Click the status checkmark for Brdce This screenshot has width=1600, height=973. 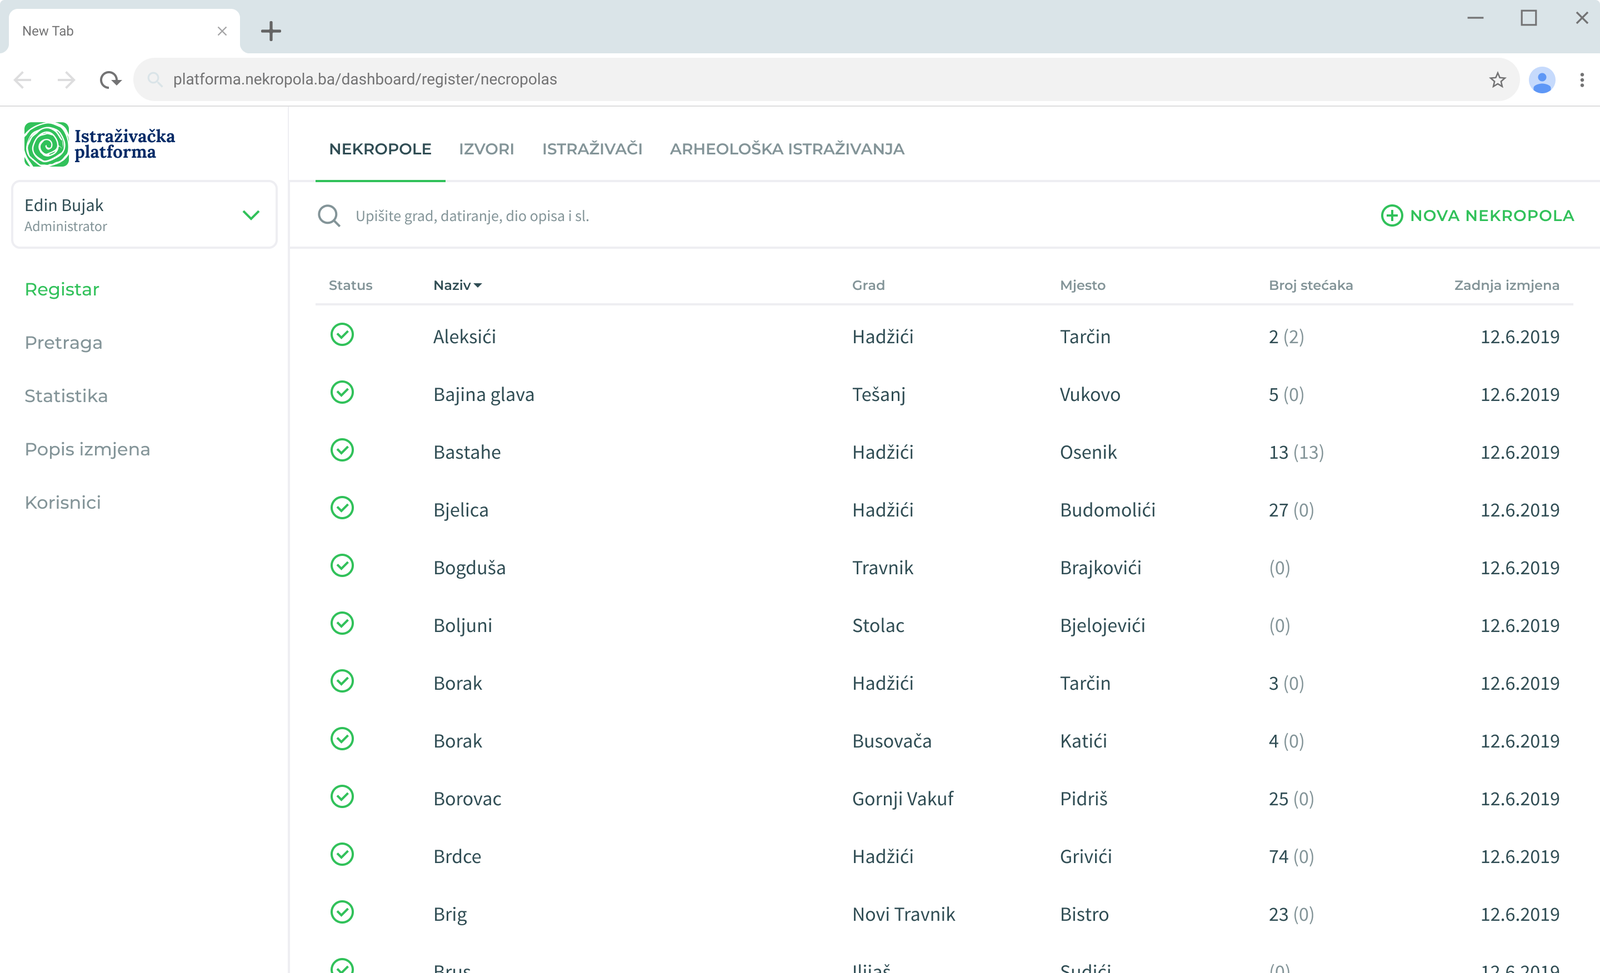click(x=342, y=855)
